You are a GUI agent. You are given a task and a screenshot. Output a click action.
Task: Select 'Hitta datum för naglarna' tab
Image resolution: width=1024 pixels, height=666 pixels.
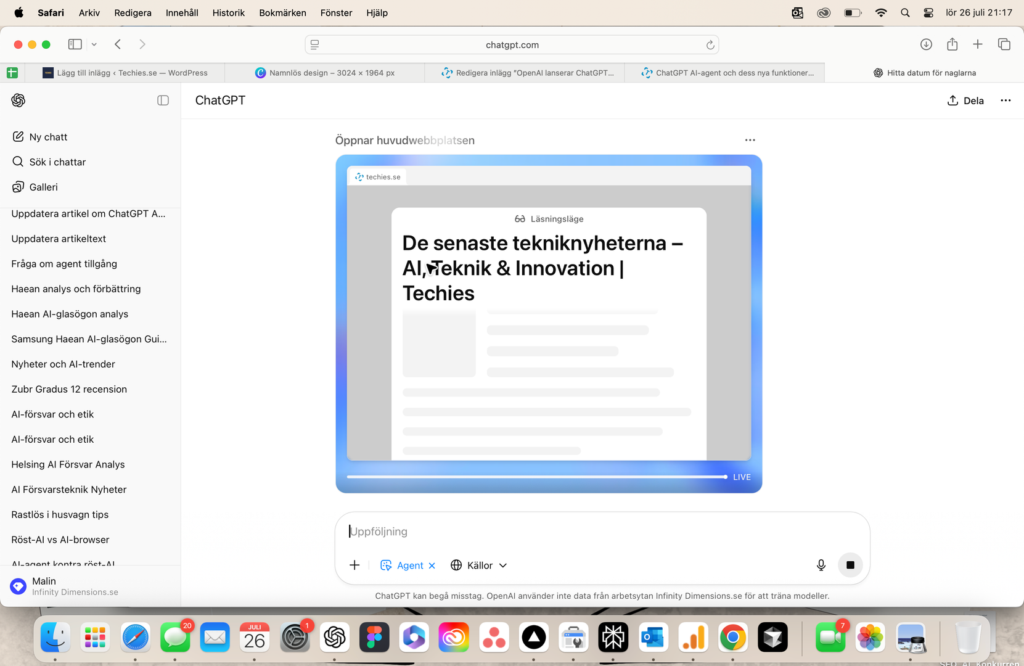point(924,73)
